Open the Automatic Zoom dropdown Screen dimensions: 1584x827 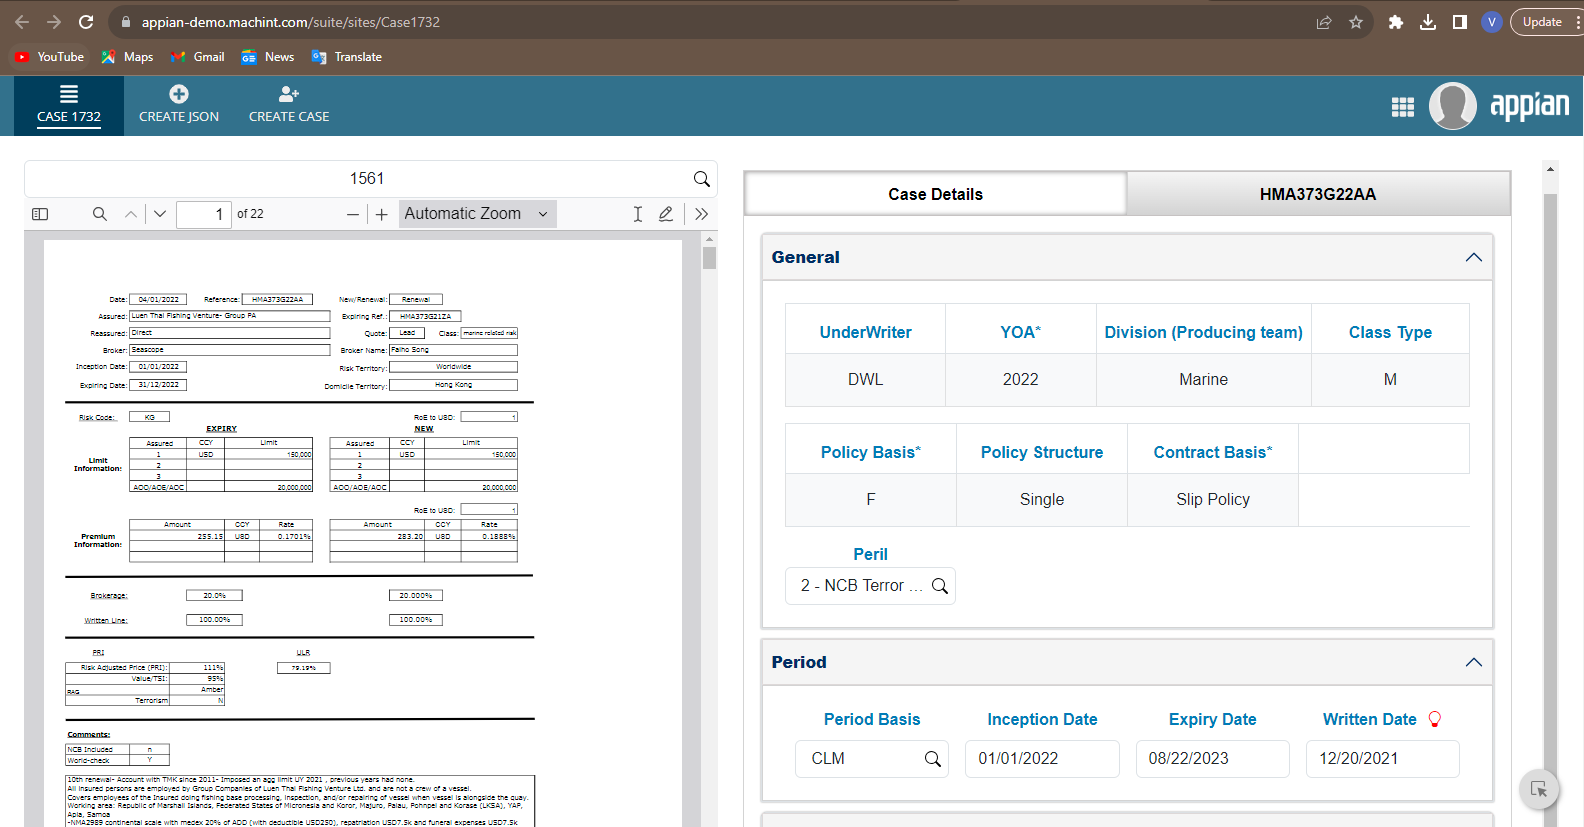[x=477, y=214]
